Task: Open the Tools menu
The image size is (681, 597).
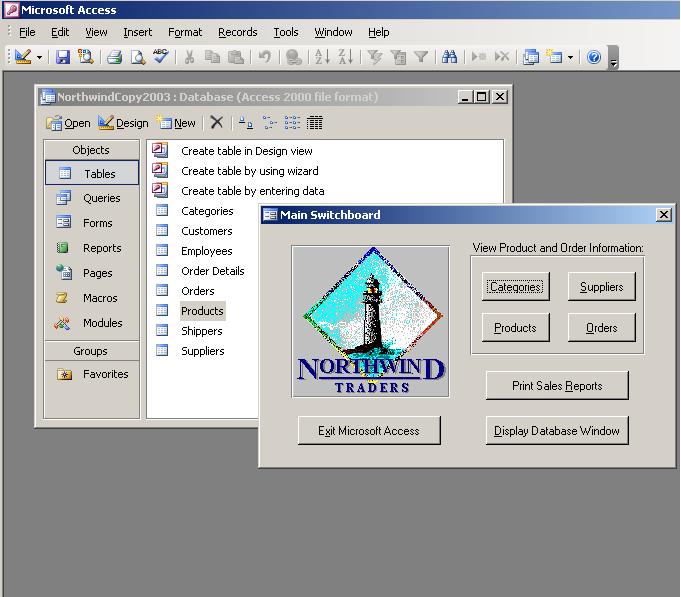Action: (x=286, y=32)
